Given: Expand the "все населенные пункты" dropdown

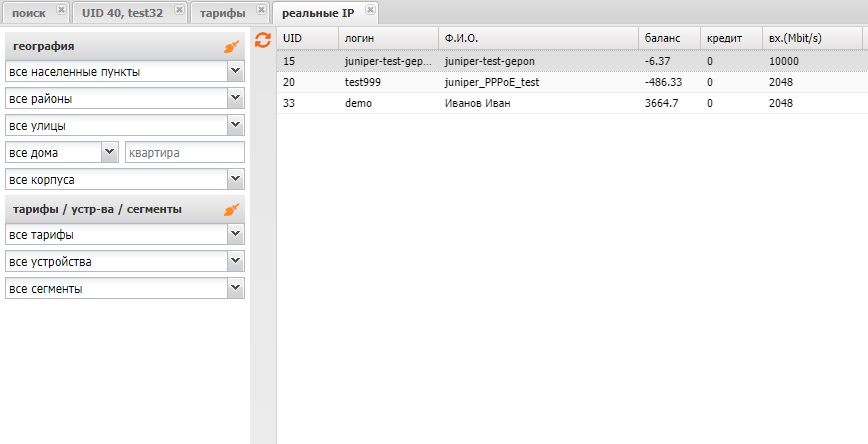Looking at the screenshot, I should [x=235, y=72].
